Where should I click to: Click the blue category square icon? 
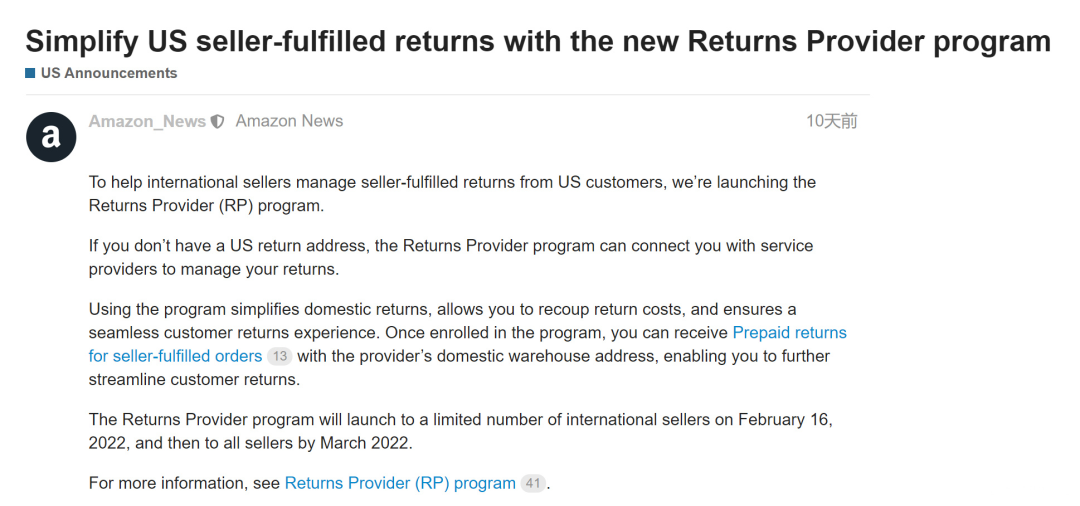pos(30,73)
